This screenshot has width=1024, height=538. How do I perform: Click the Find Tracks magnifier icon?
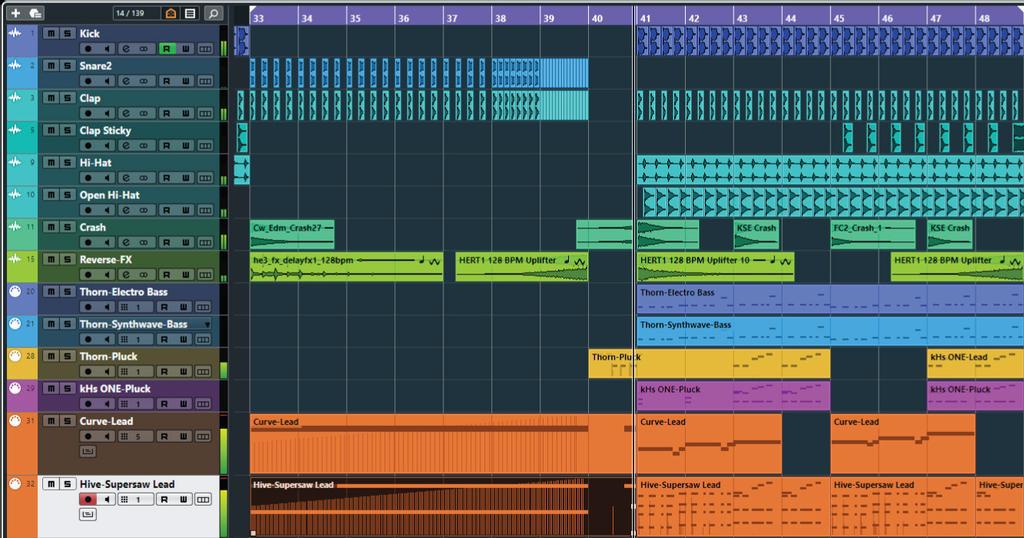point(213,13)
